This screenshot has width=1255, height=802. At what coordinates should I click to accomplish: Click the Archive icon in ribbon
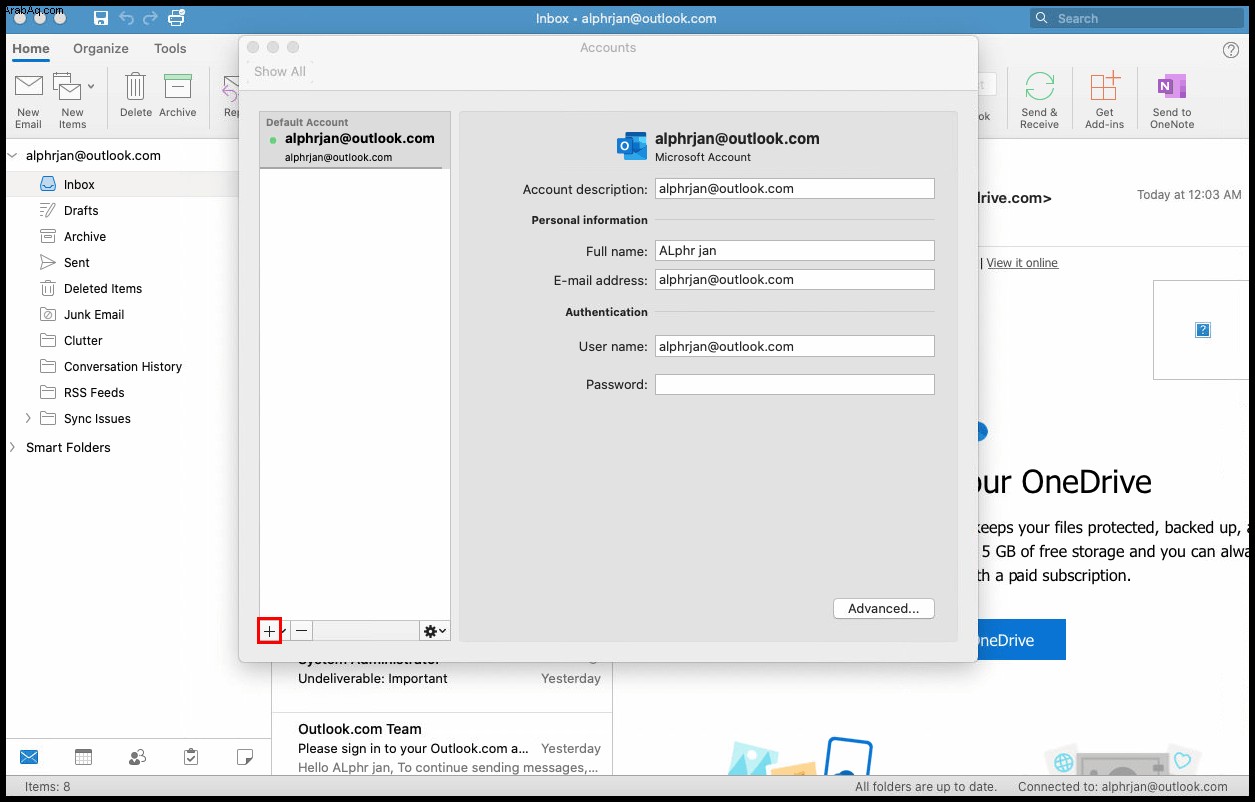[177, 87]
